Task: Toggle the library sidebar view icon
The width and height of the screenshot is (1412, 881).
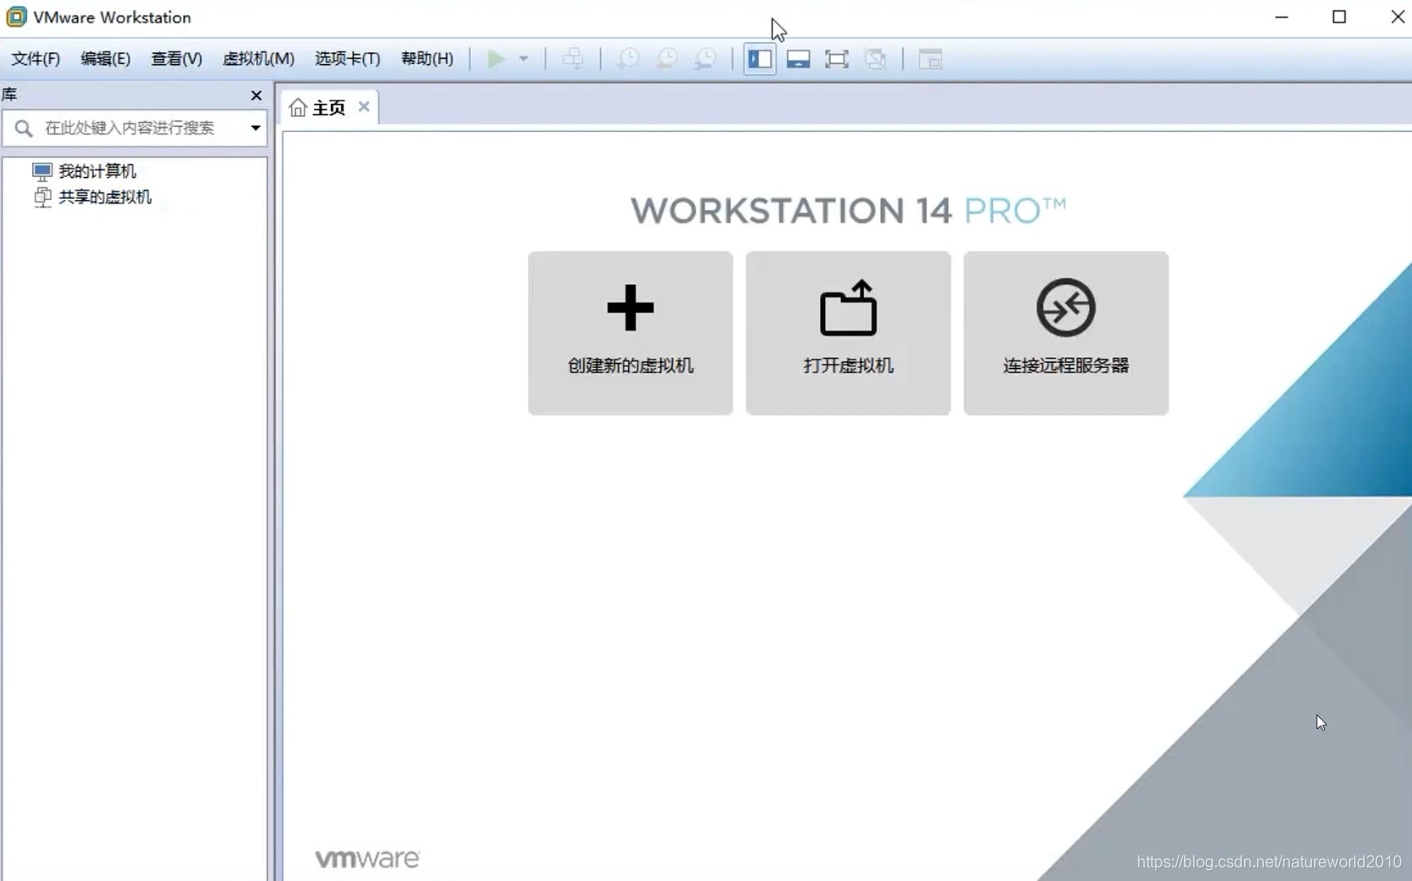Action: pyautogui.click(x=760, y=59)
